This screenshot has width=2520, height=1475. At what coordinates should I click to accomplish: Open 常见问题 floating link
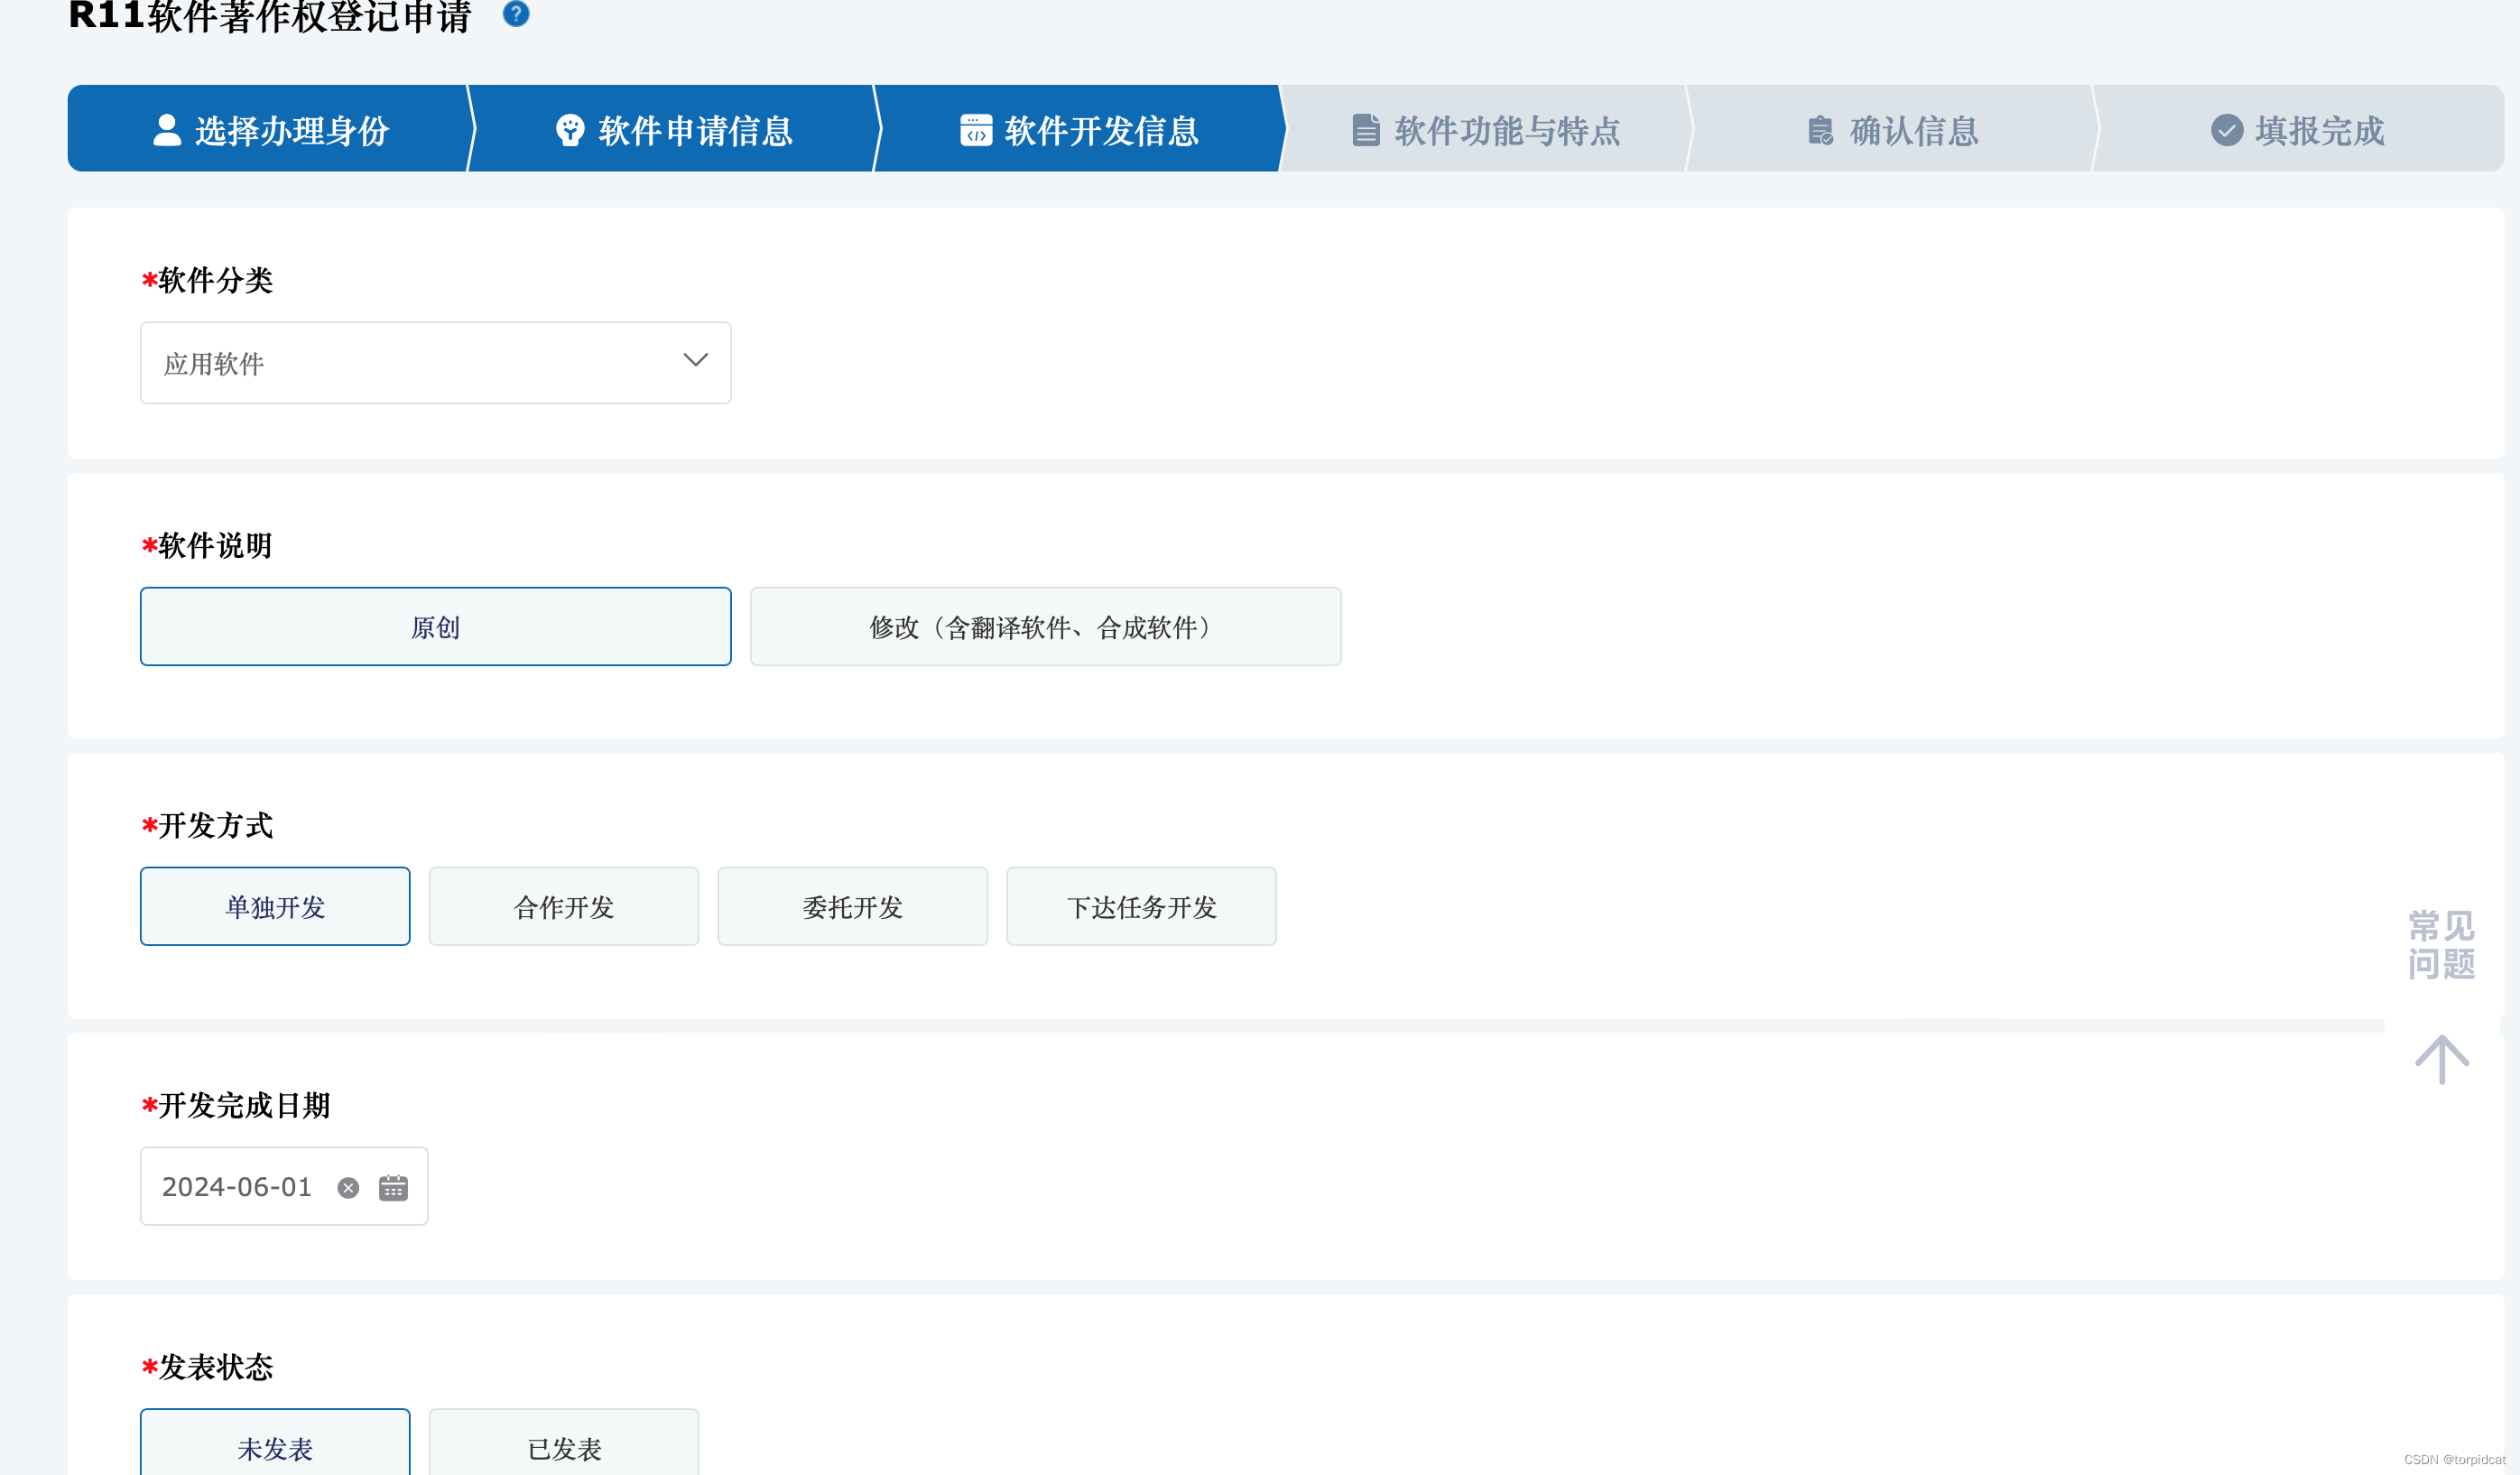2440,944
